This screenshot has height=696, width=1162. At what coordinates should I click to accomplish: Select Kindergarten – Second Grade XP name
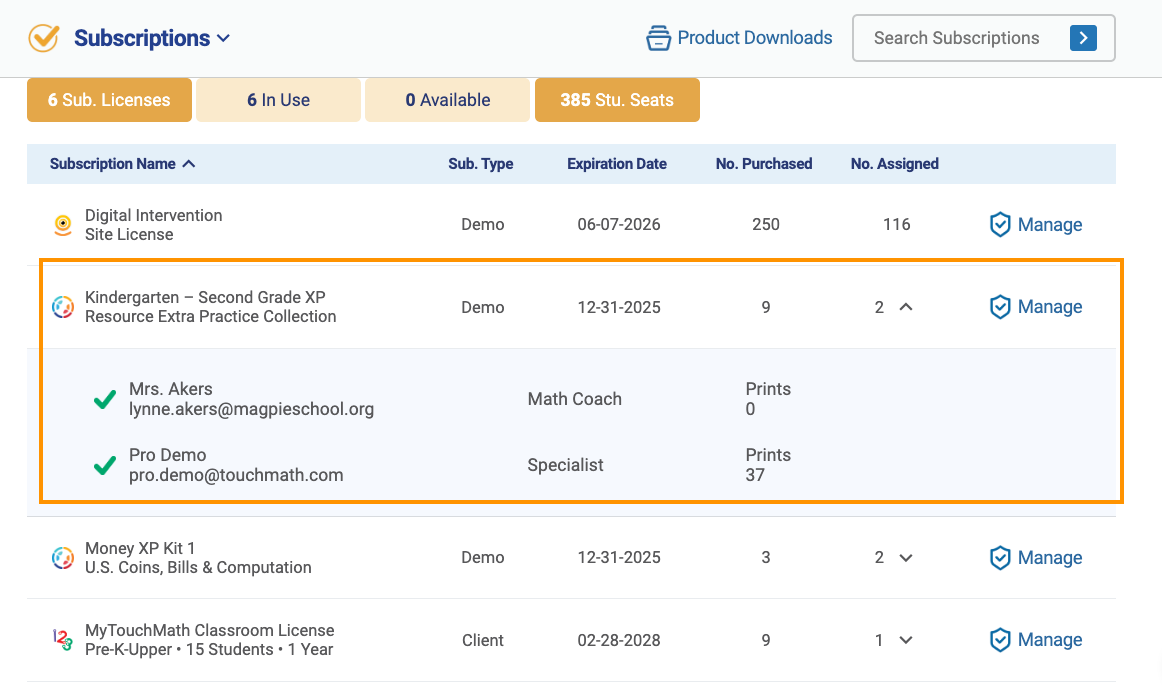click(205, 297)
